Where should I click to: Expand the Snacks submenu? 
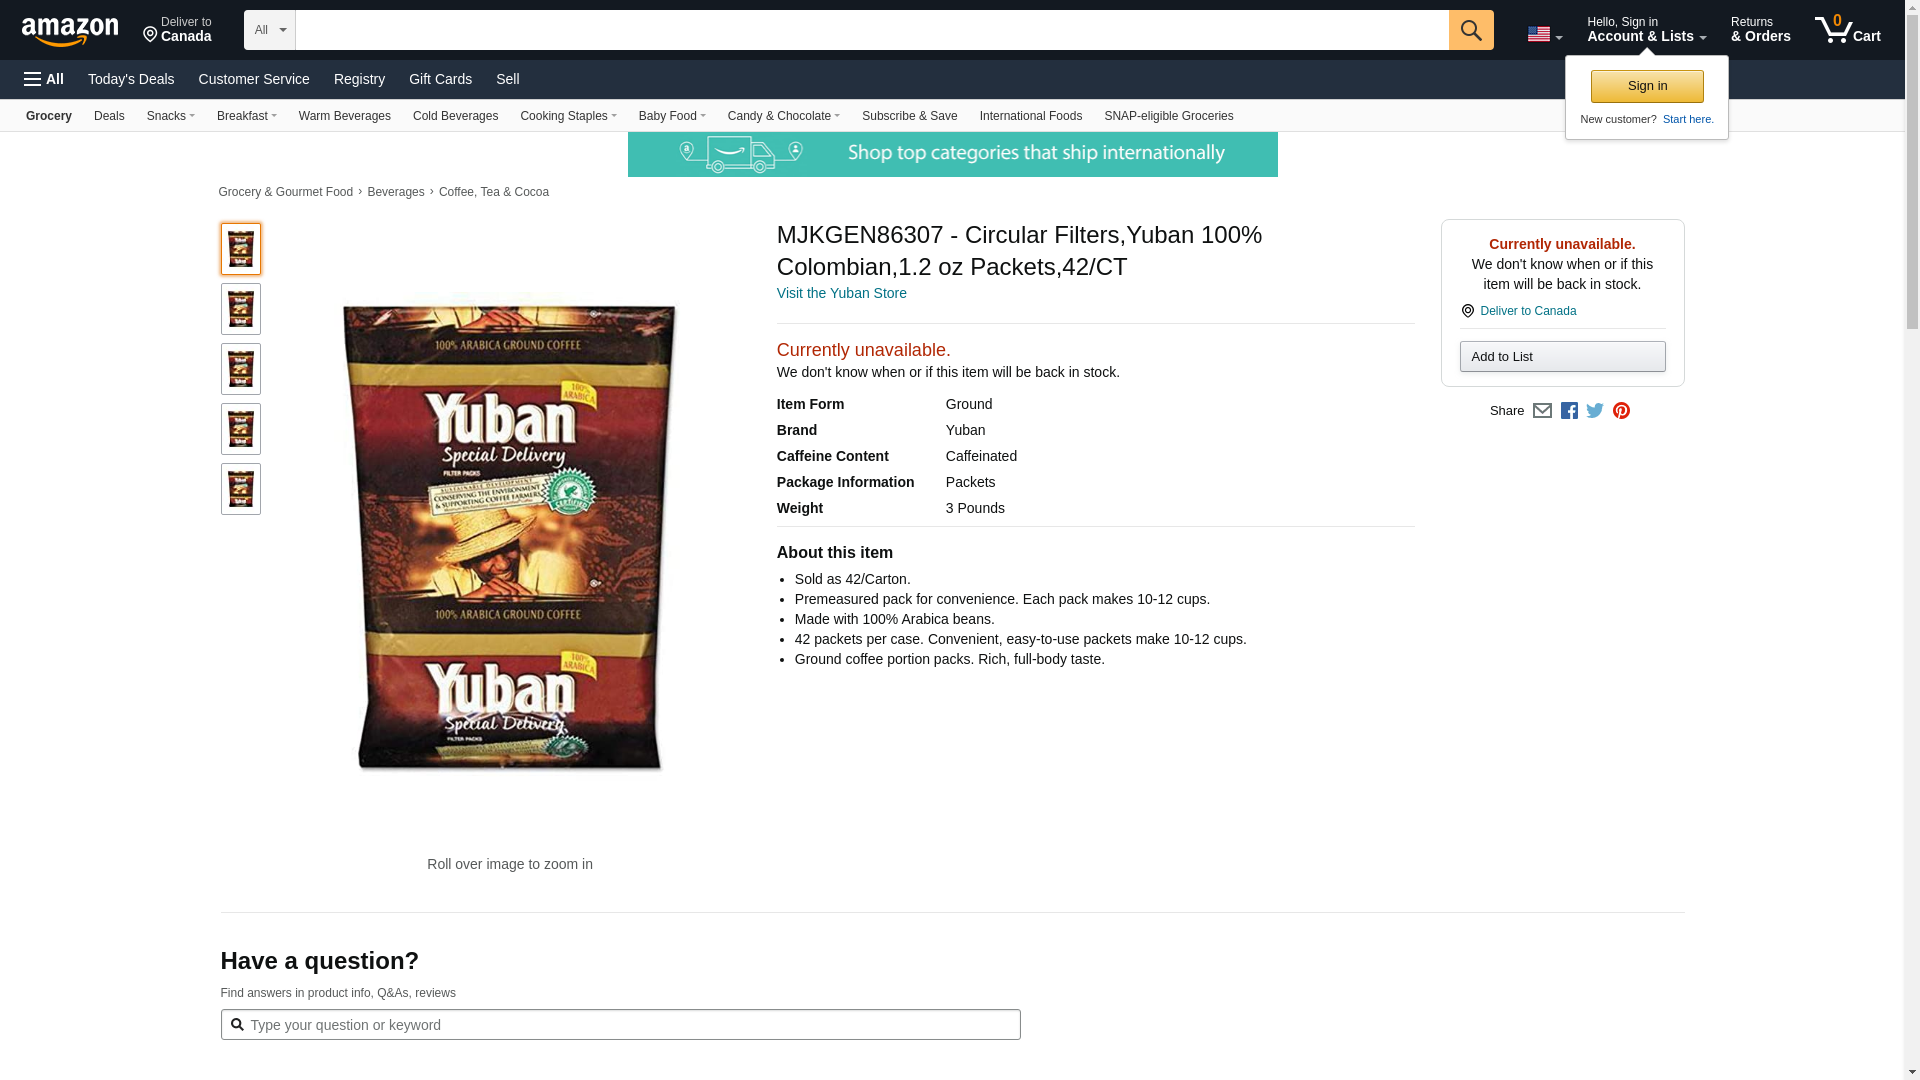click(170, 116)
